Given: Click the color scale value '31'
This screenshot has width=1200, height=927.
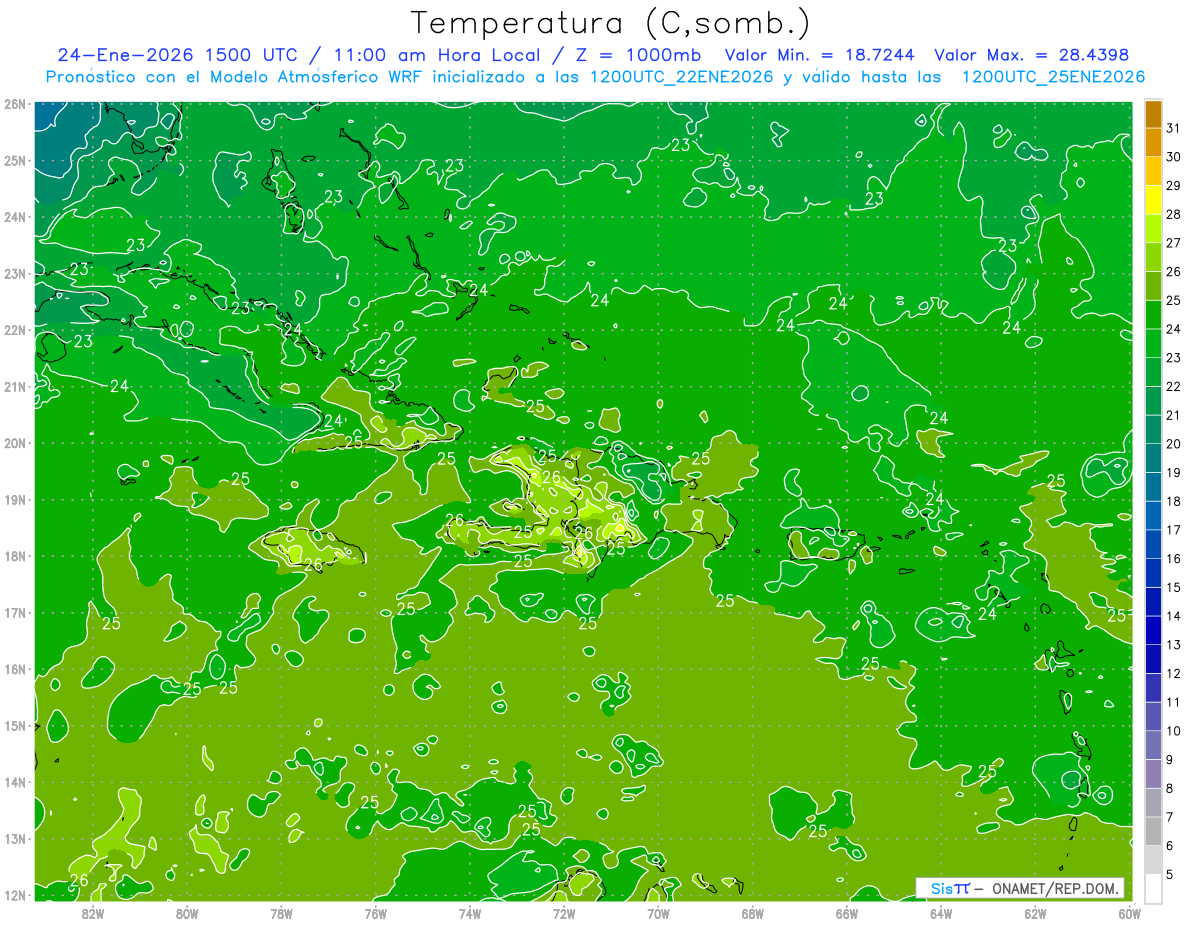Looking at the screenshot, I should (1173, 130).
